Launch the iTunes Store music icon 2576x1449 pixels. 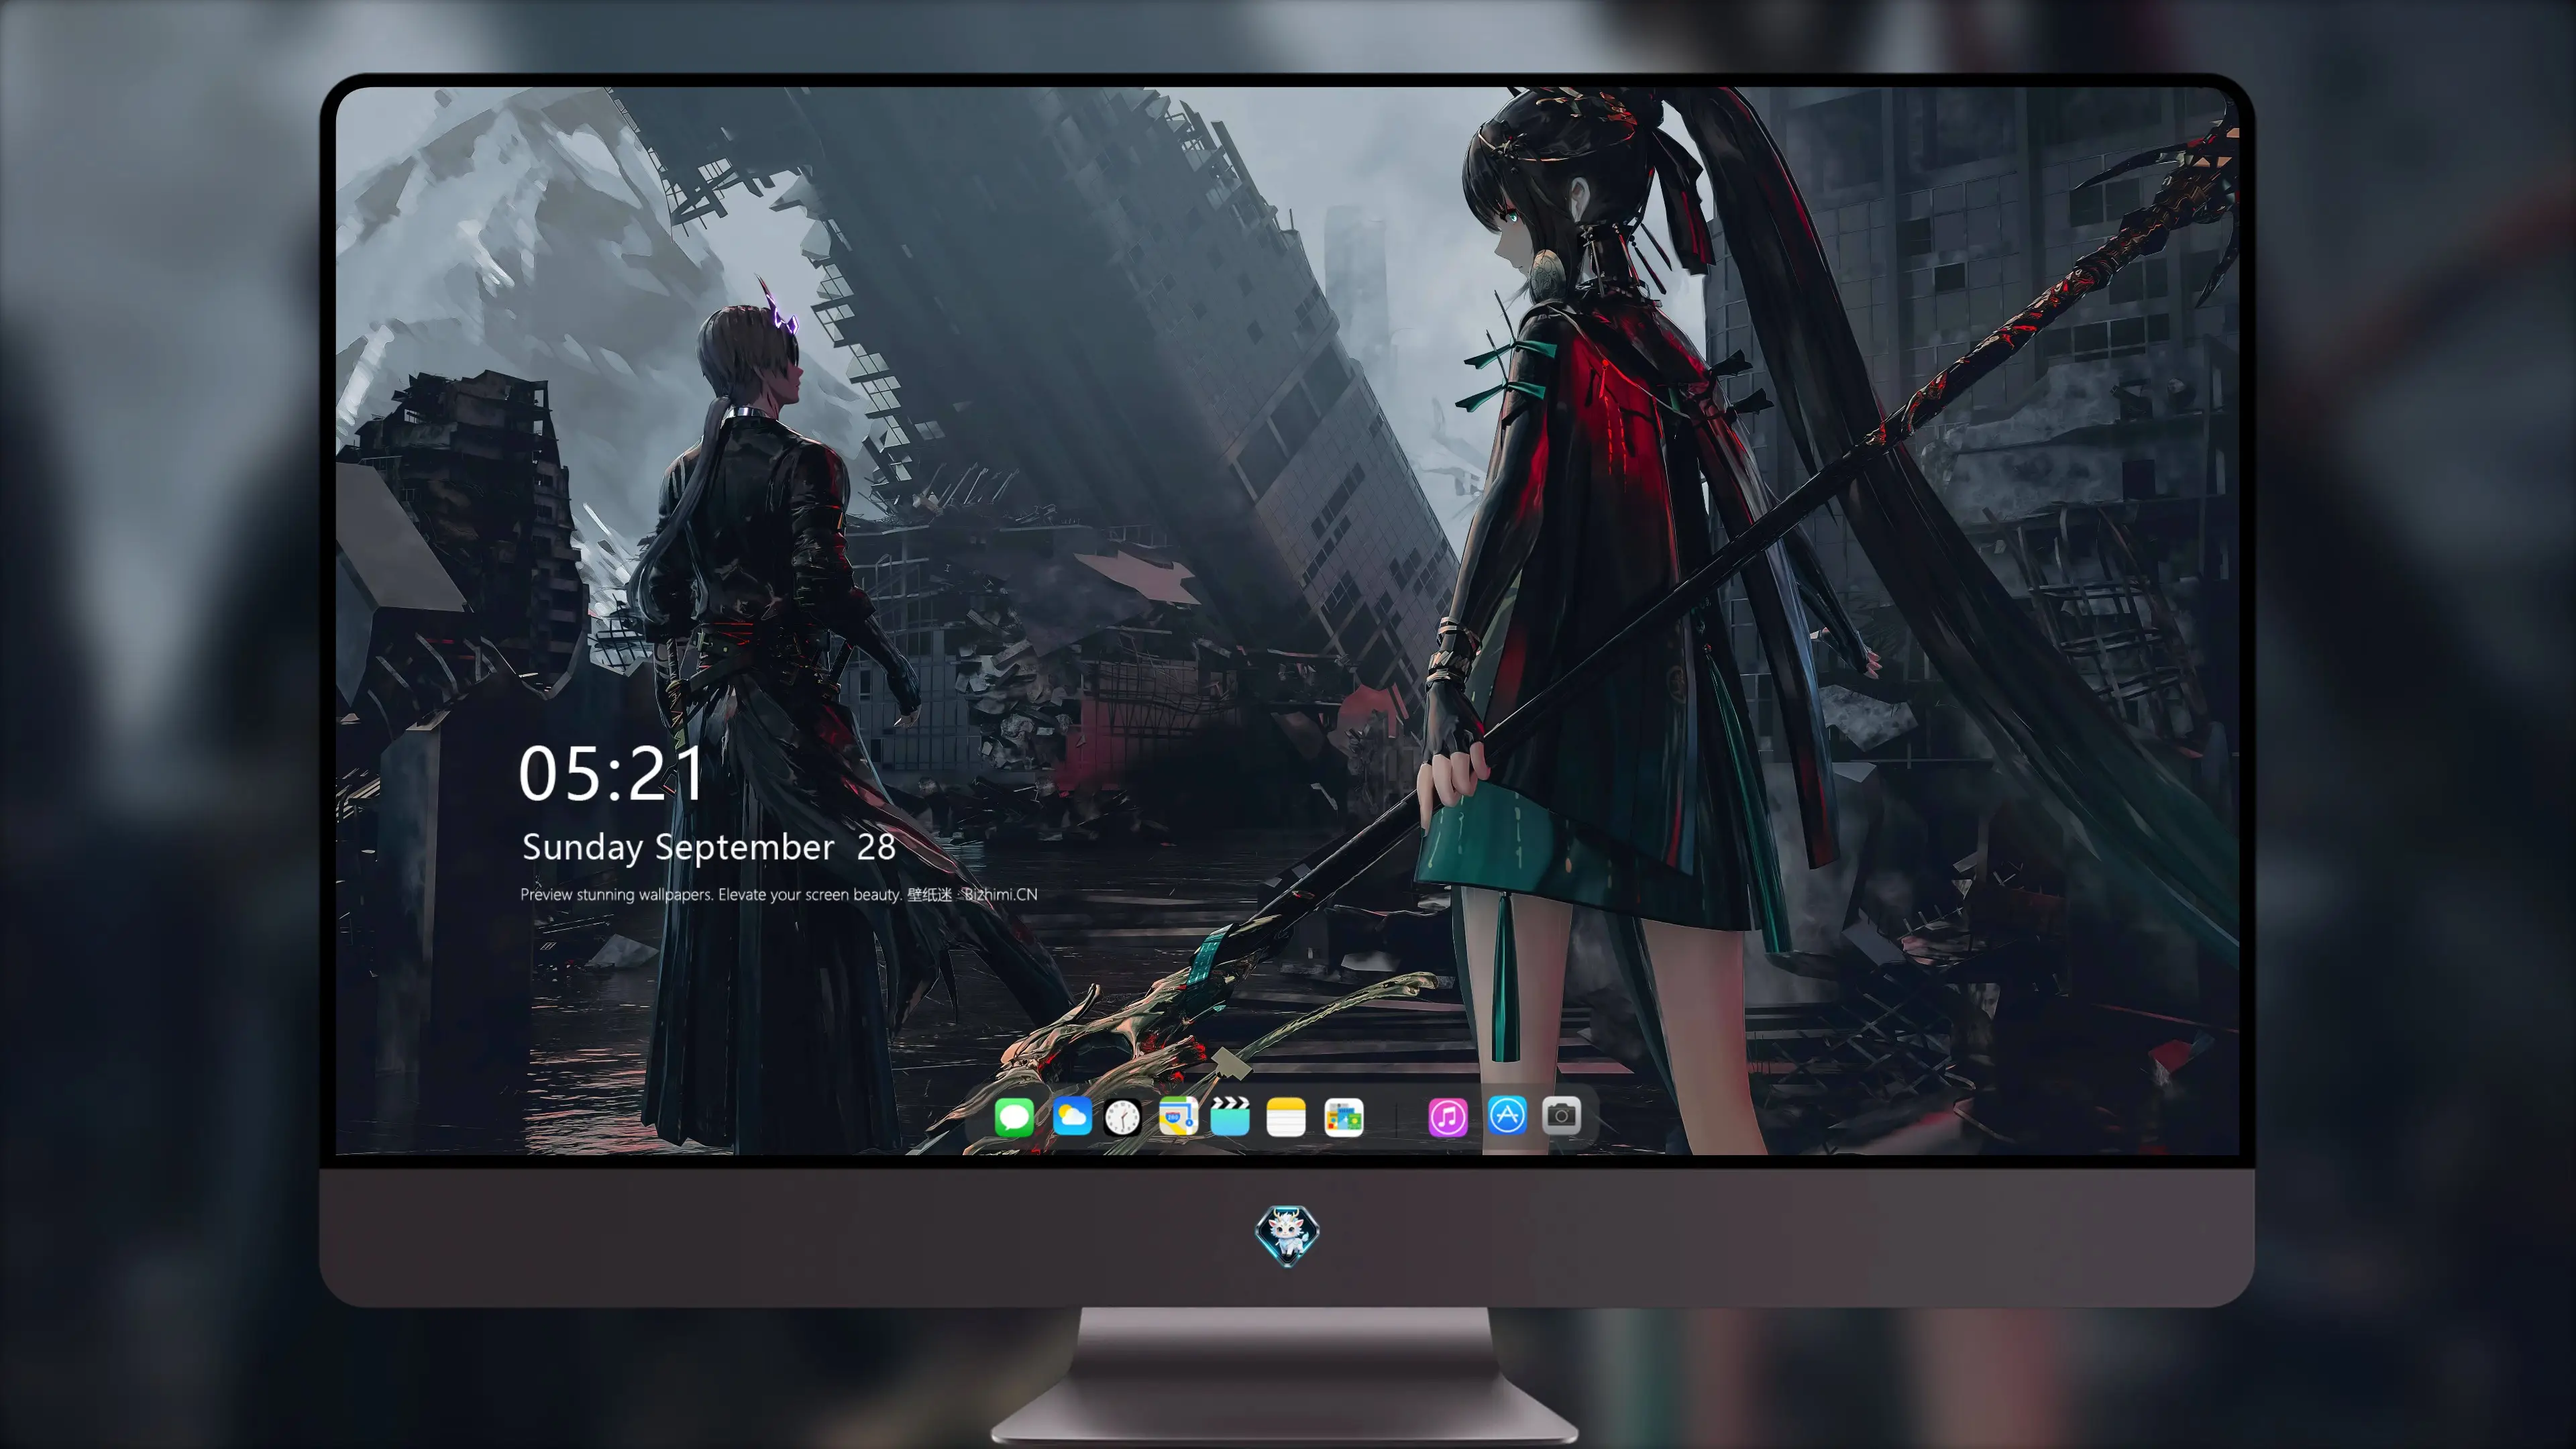pyautogui.click(x=1448, y=1117)
